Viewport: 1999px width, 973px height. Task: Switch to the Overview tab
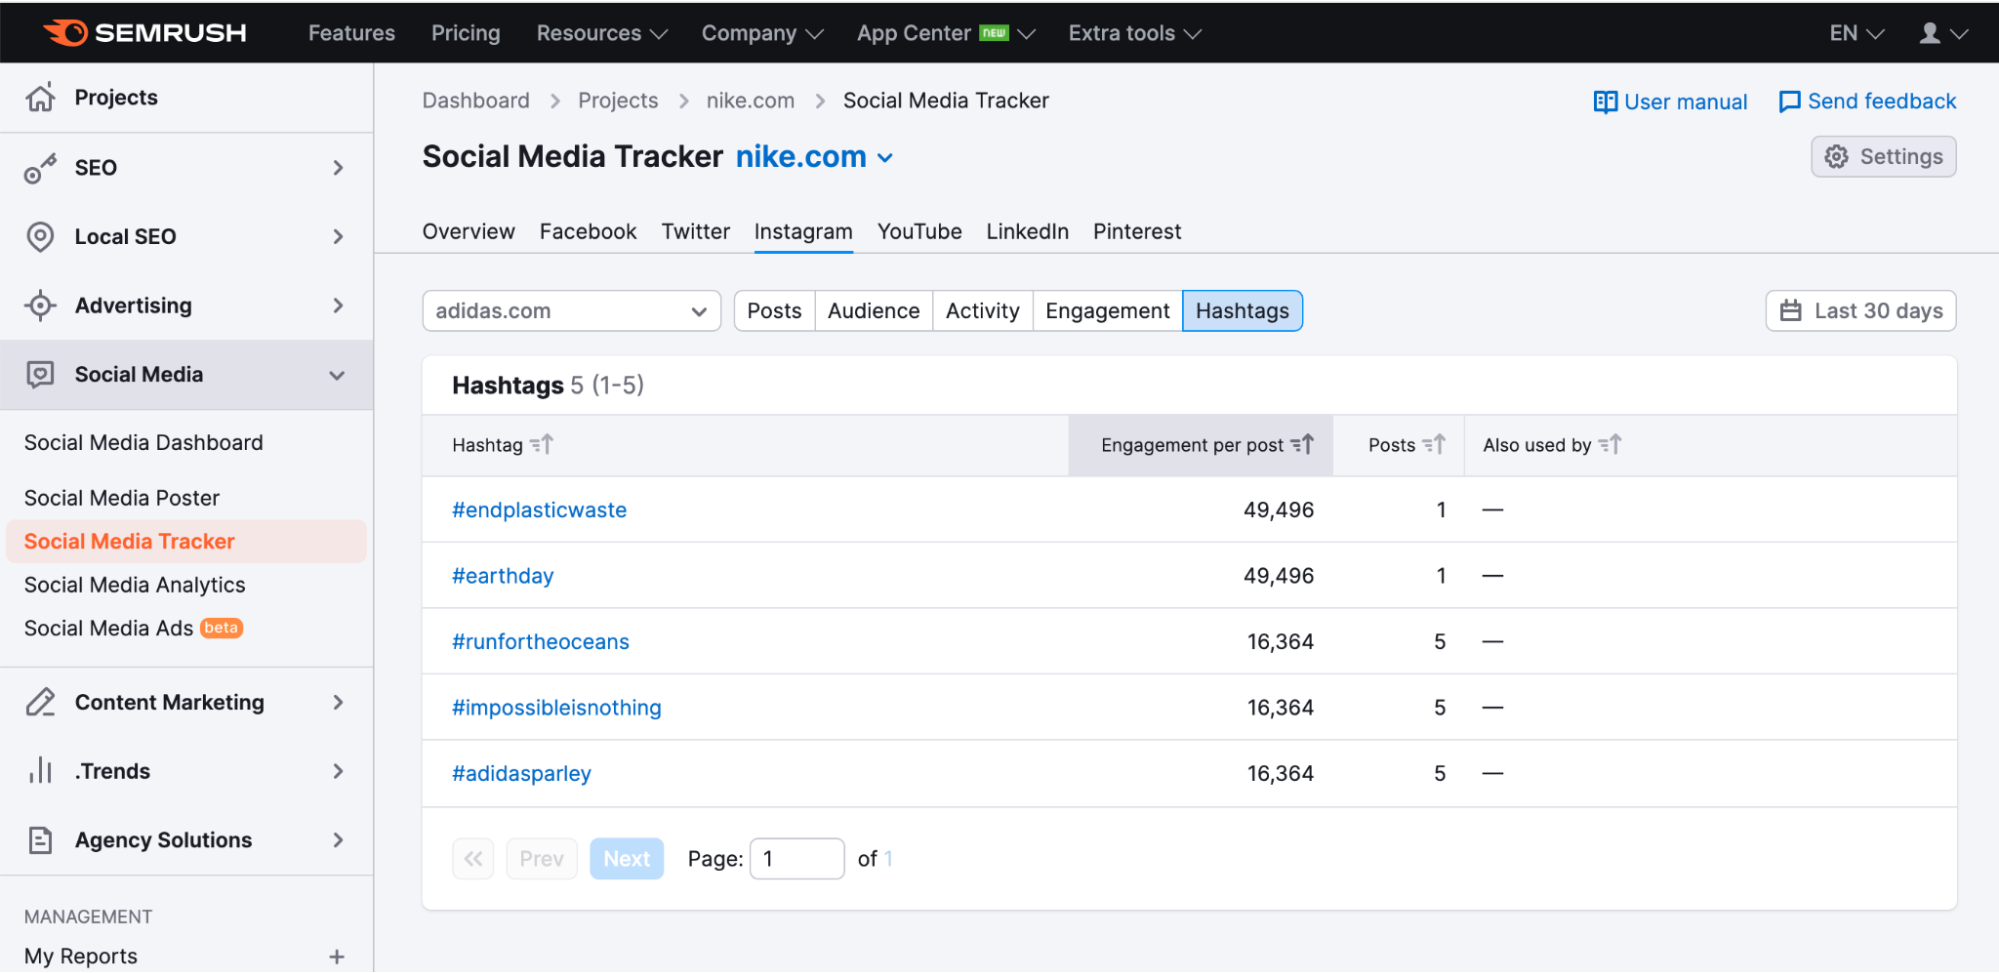pyautogui.click(x=468, y=232)
